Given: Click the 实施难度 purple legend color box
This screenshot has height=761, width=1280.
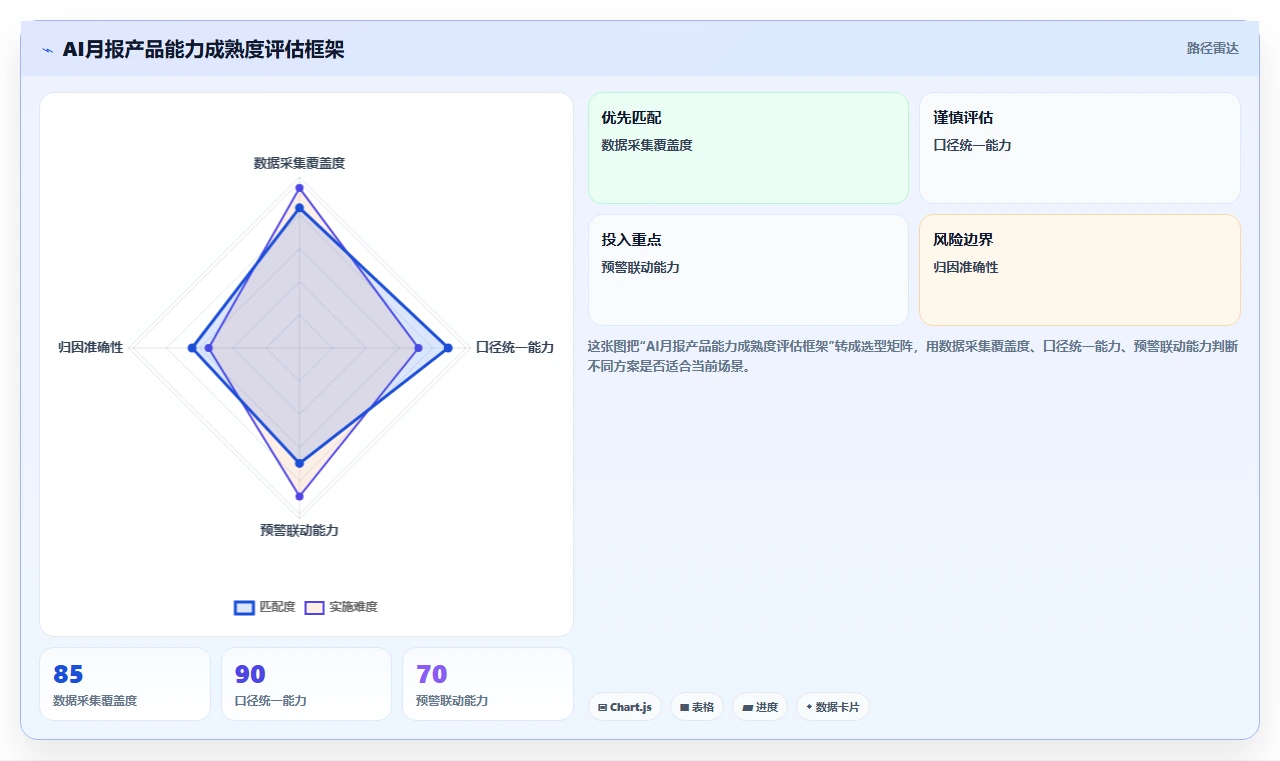Looking at the screenshot, I should [314, 607].
